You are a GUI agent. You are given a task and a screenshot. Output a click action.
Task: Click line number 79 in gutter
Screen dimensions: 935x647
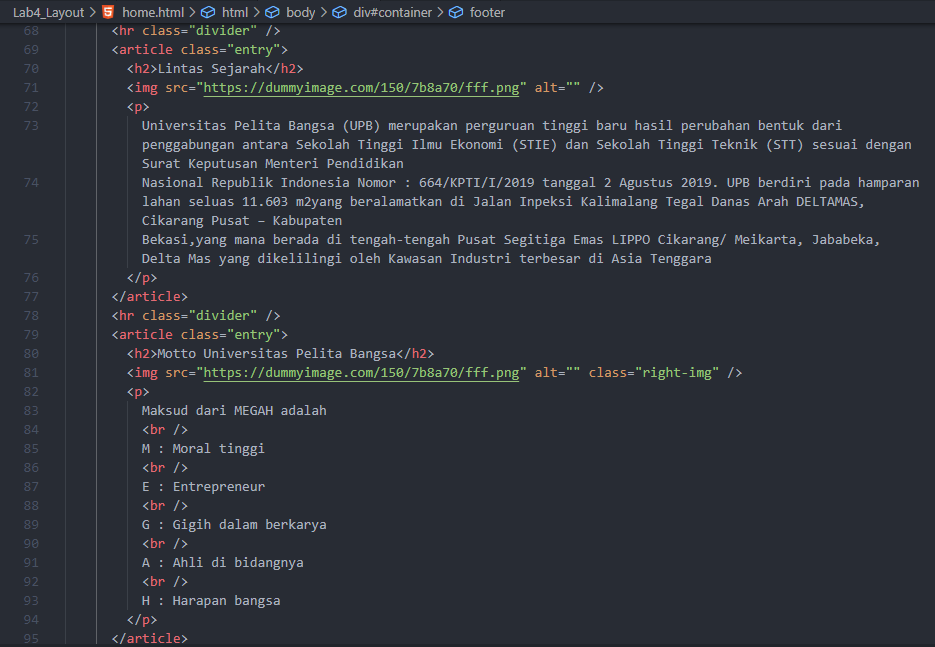tap(31, 335)
